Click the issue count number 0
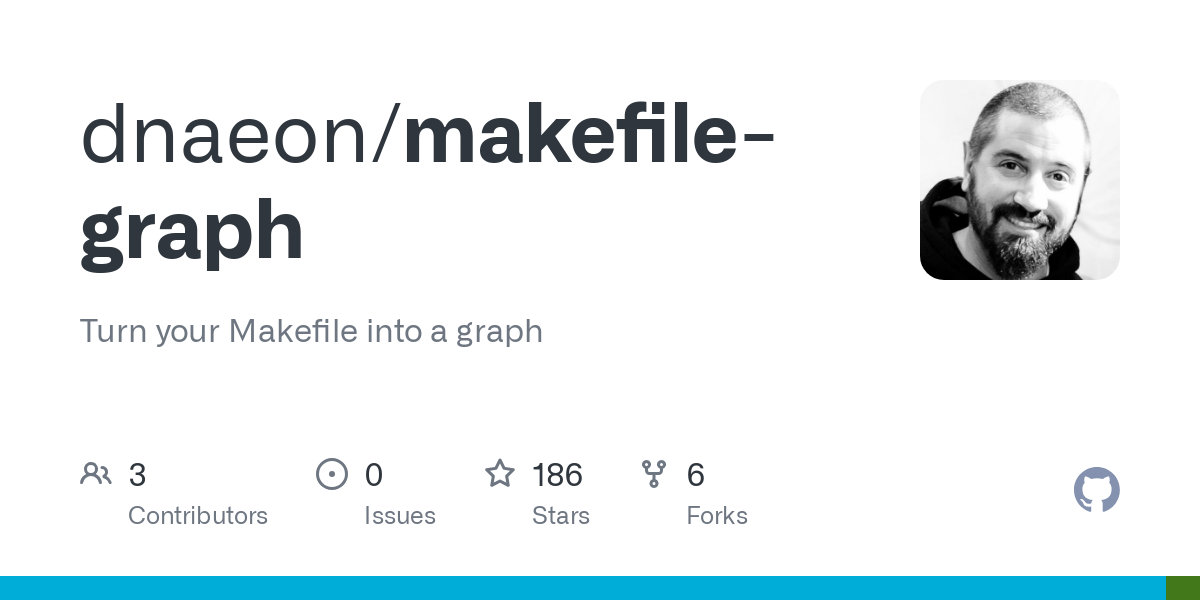Image resolution: width=1200 pixels, height=600 pixels. click(x=374, y=475)
